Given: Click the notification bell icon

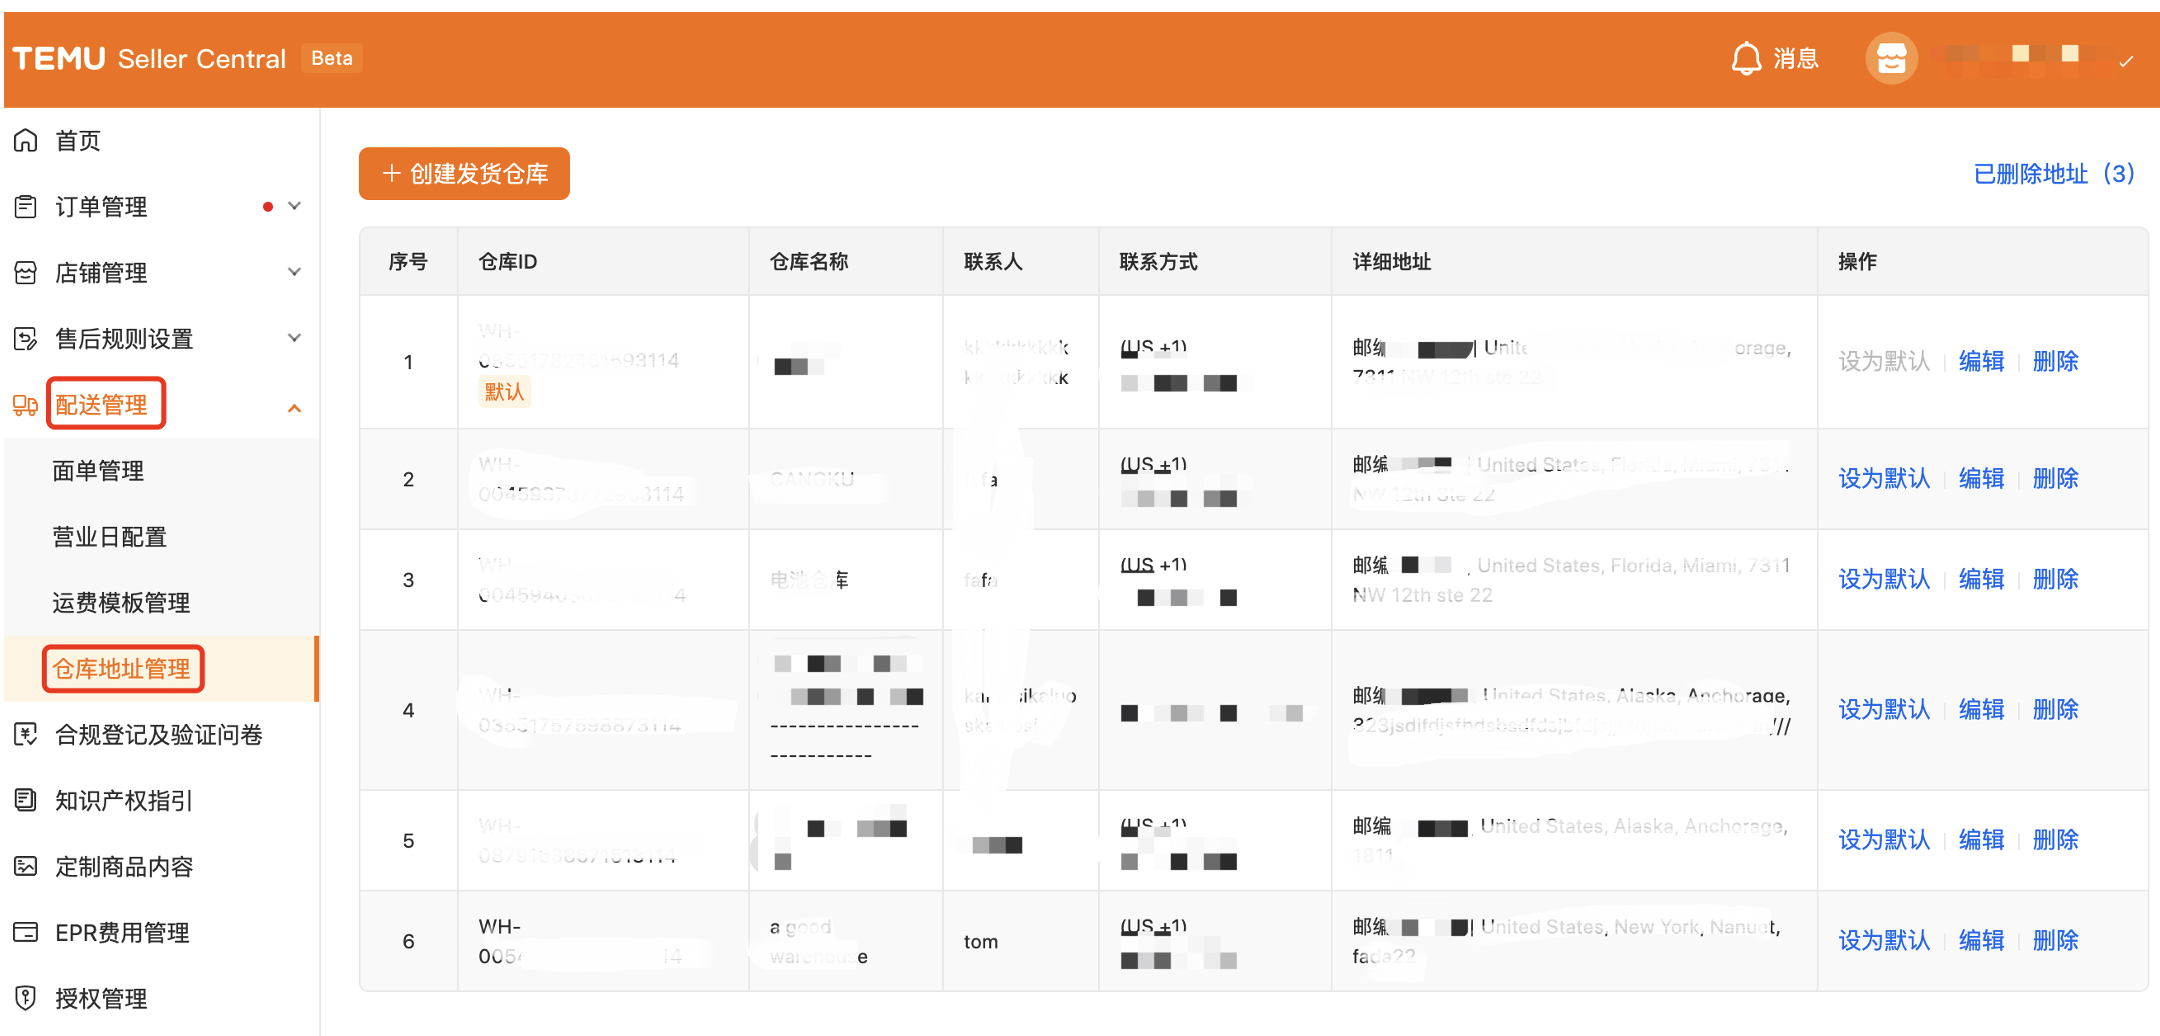Looking at the screenshot, I should pyautogui.click(x=1745, y=59).
